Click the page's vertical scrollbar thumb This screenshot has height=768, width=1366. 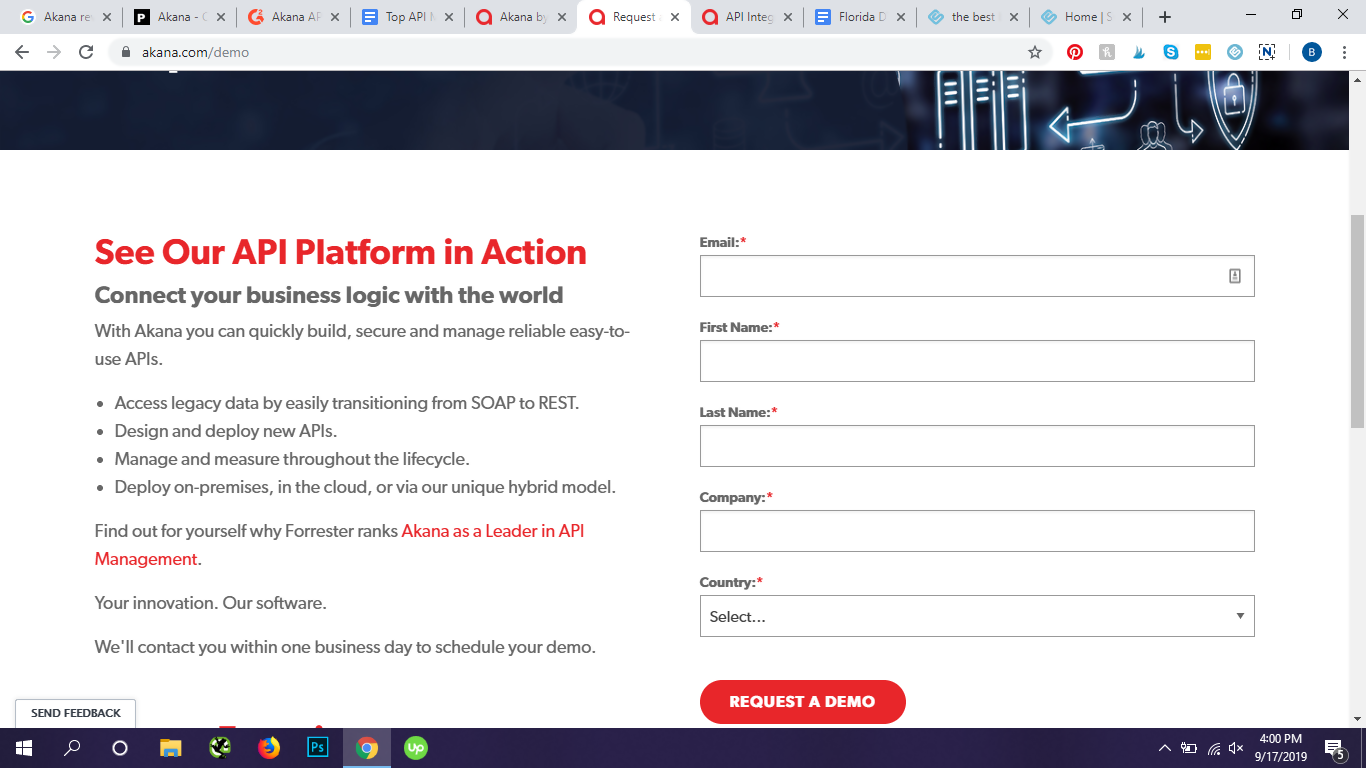(1357, 320)
